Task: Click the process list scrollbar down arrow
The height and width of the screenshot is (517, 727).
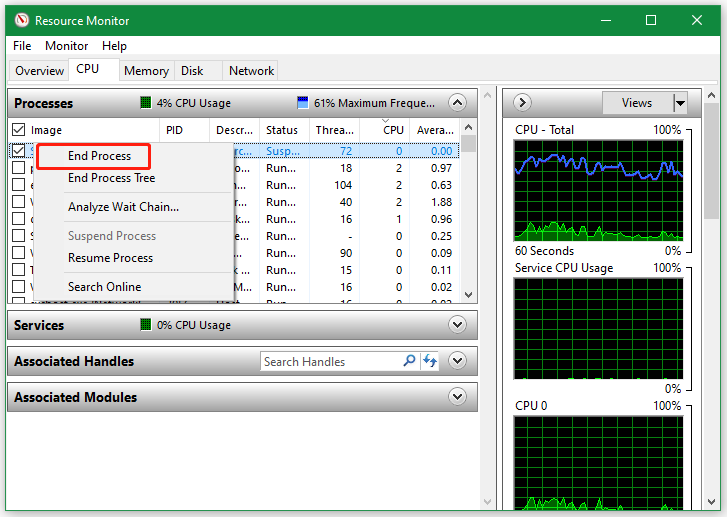Action: pyautogui.click(x=468, y=295)
